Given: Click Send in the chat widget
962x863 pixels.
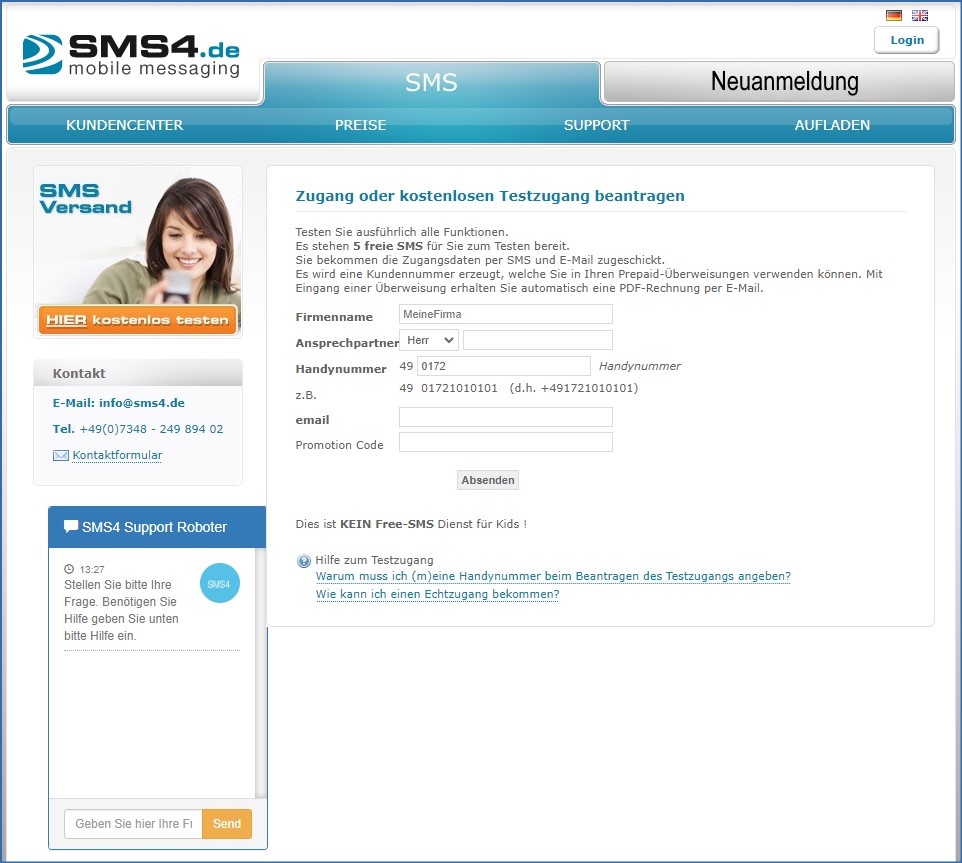Looking at the screenshot, I should [227, 824].
